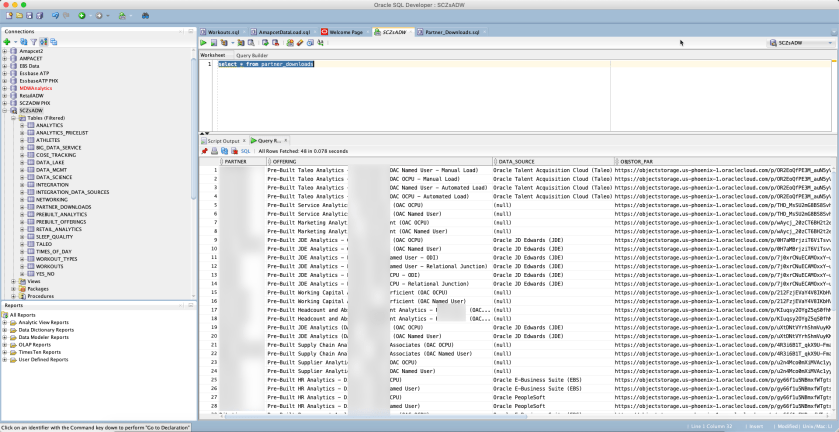
Task: Click the green Back navigation arrow icon
Action: pos(82,16)
